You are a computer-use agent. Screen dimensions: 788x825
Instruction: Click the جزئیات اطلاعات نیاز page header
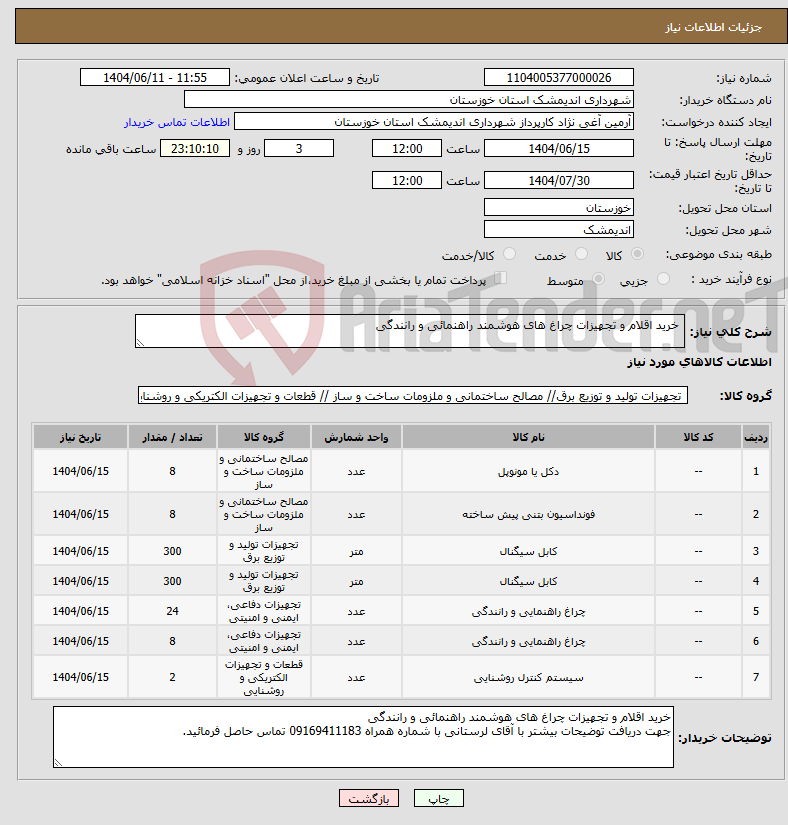713,27
